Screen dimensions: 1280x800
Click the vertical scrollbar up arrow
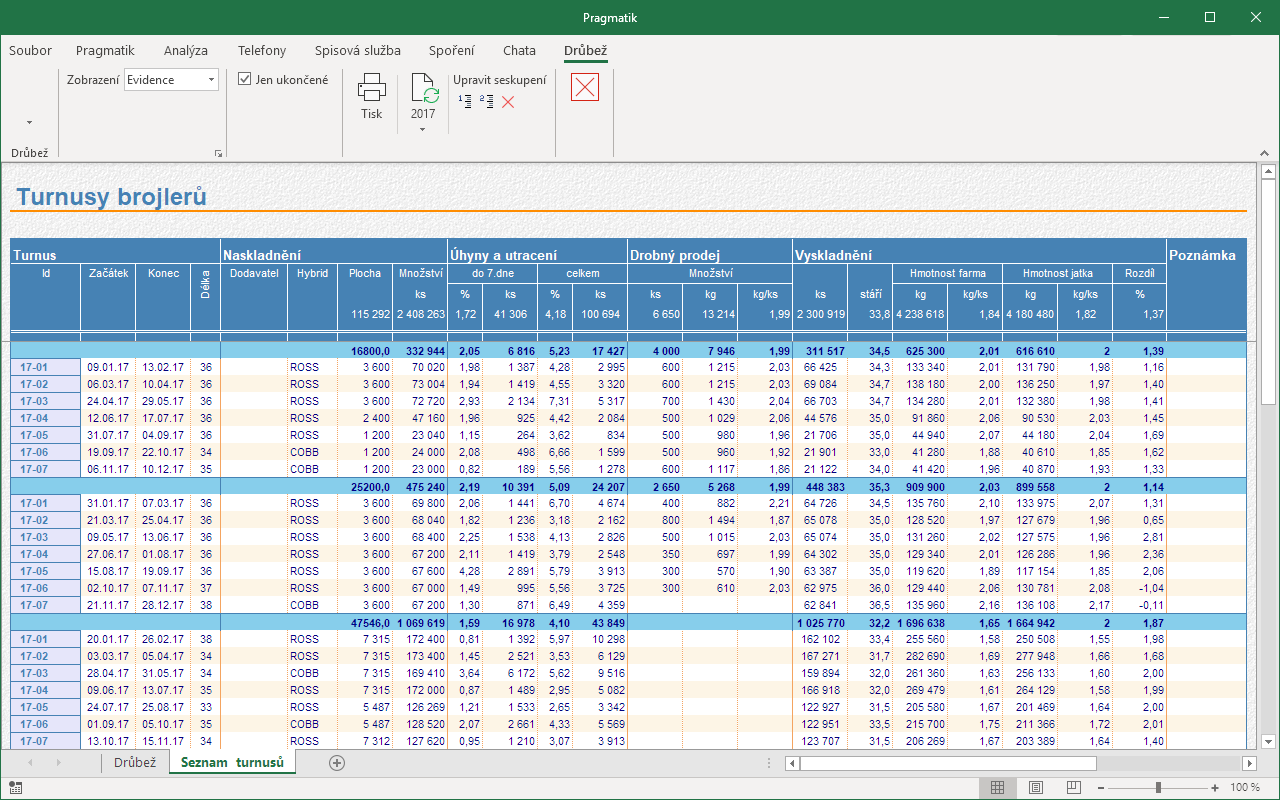tap(1268, 171)
